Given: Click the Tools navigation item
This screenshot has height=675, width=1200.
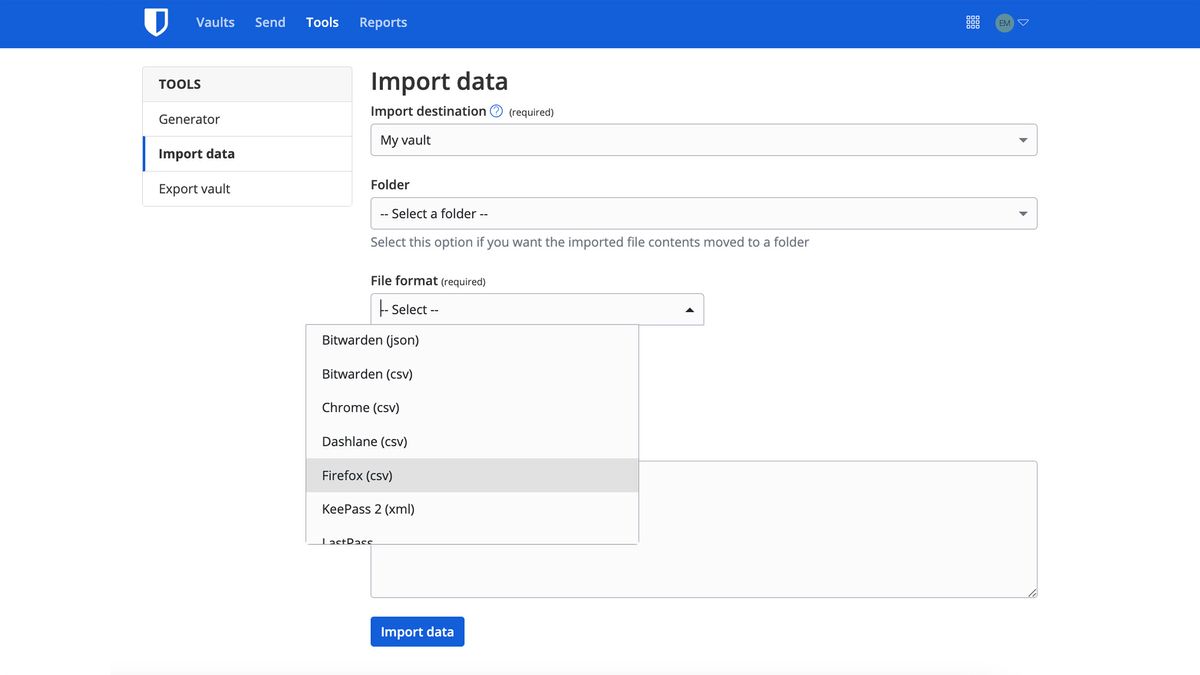Looking at the screenshot, I should (x=322, y=21).
